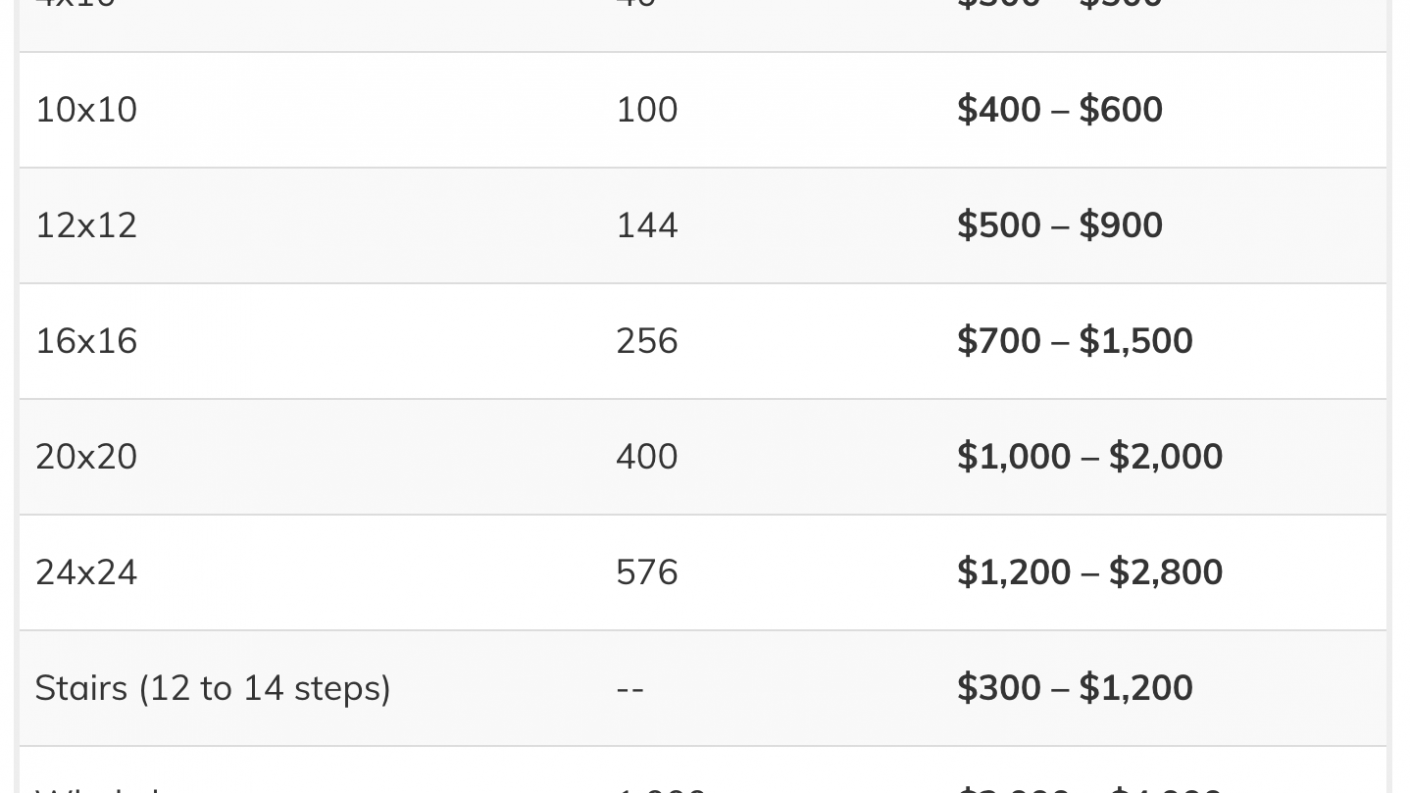
Task: Click the Stairs (12 to 14 steps) label
Action: tap(212, 688)
